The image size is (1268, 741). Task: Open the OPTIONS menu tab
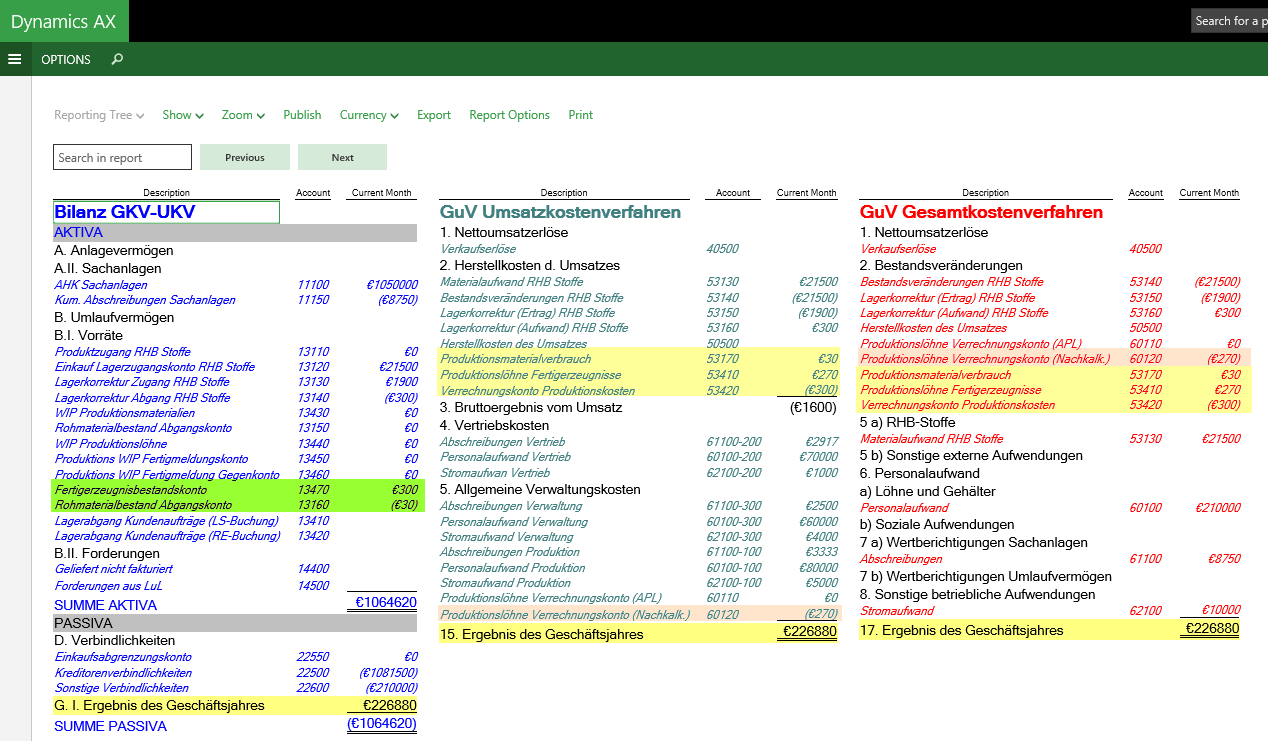[66, 59]
